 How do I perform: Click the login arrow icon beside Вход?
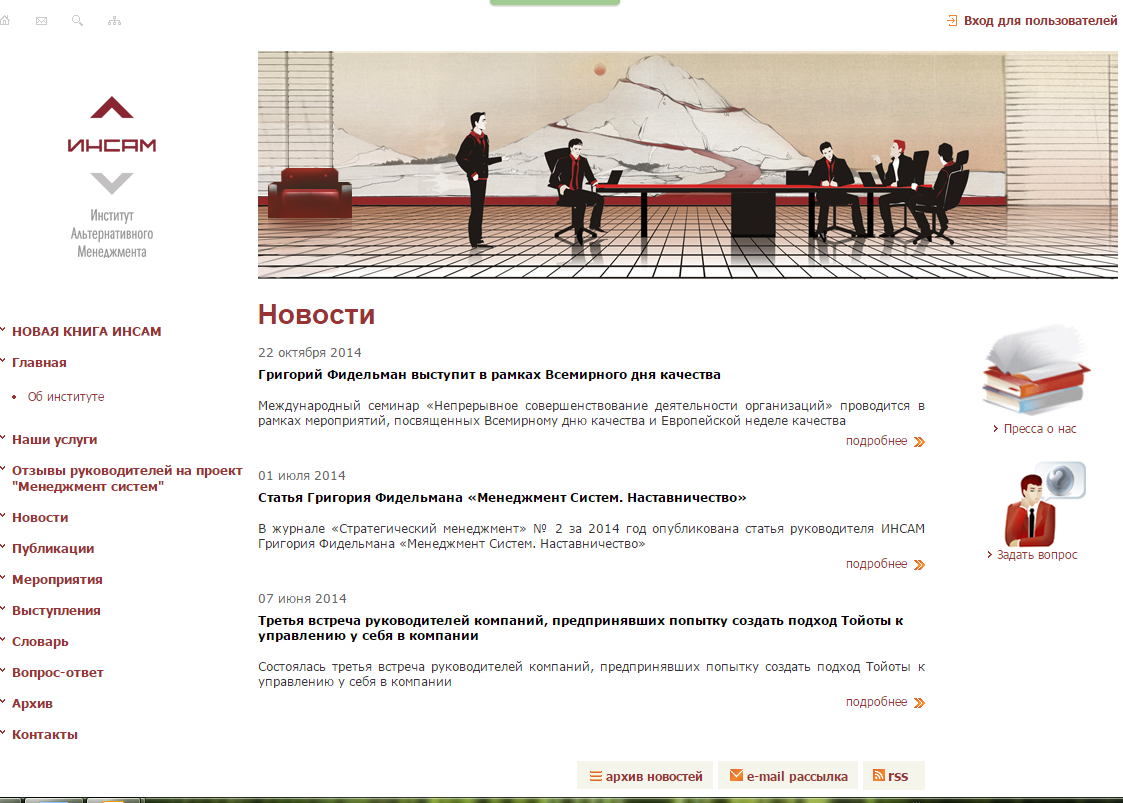click(952, 21)
